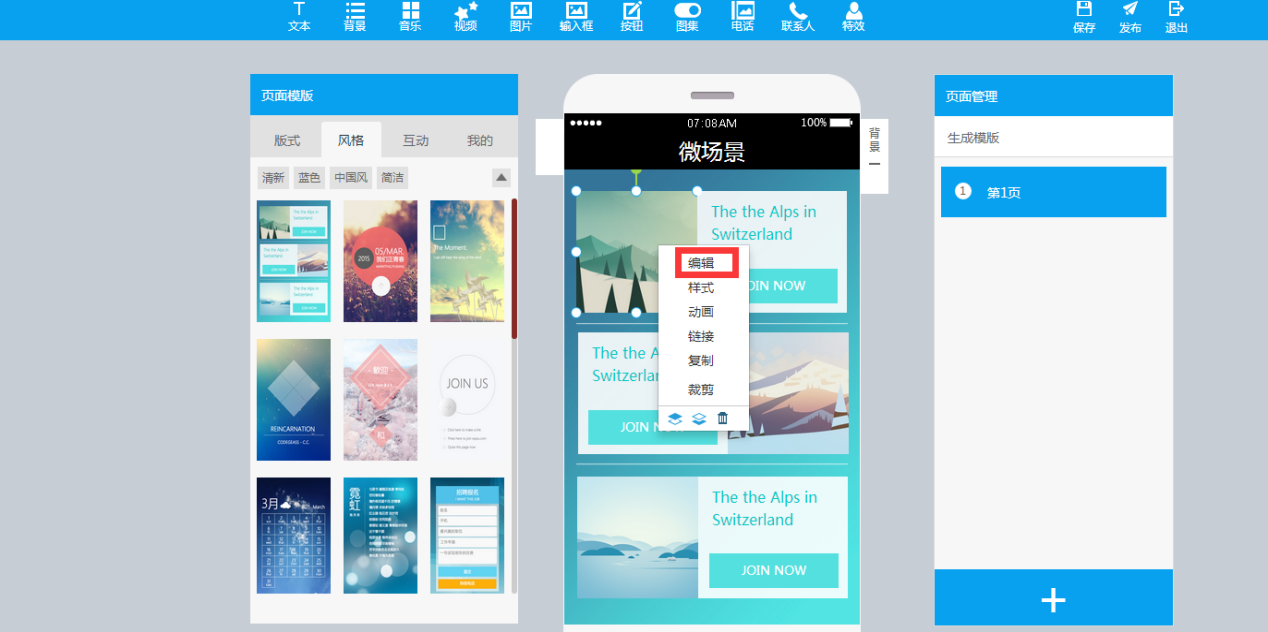Delete element using trash icon in context menu
The width and height of the screenshot is (1268, 632).
click(723, 419)
